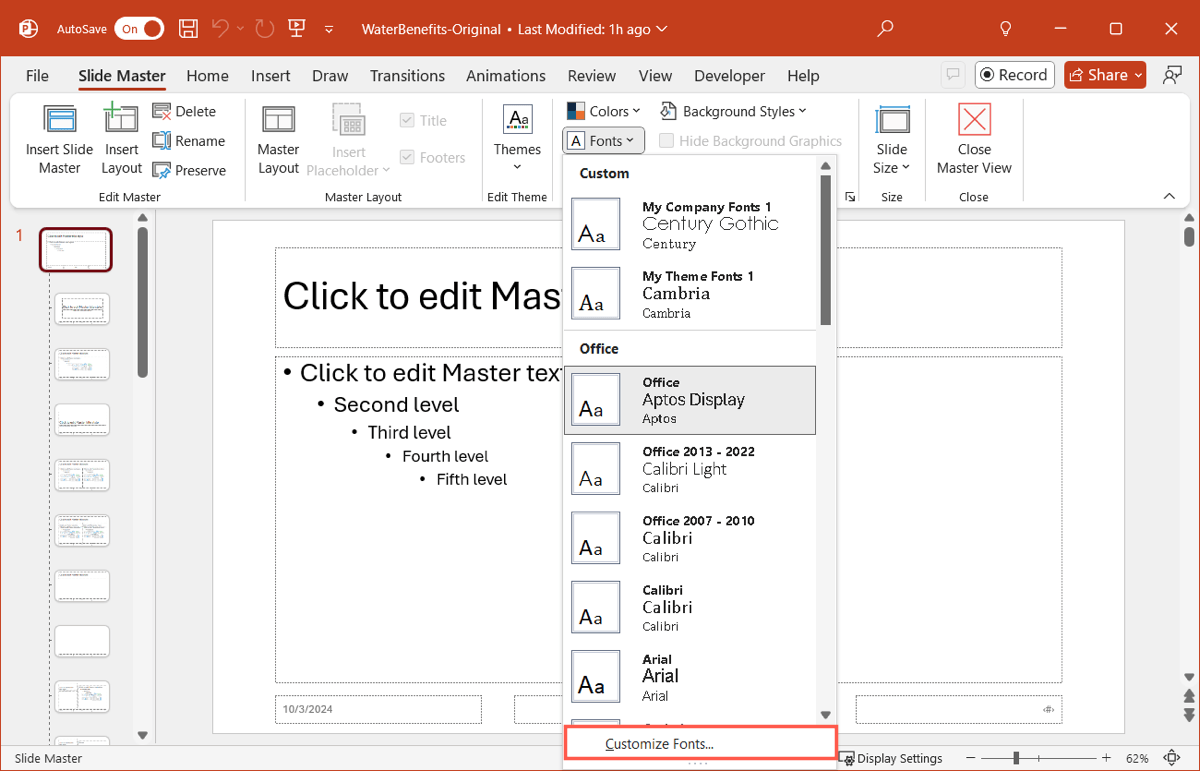Toggle AutoSave switch
Viewport: 1200px width, 771px height.
pos(139,29)
